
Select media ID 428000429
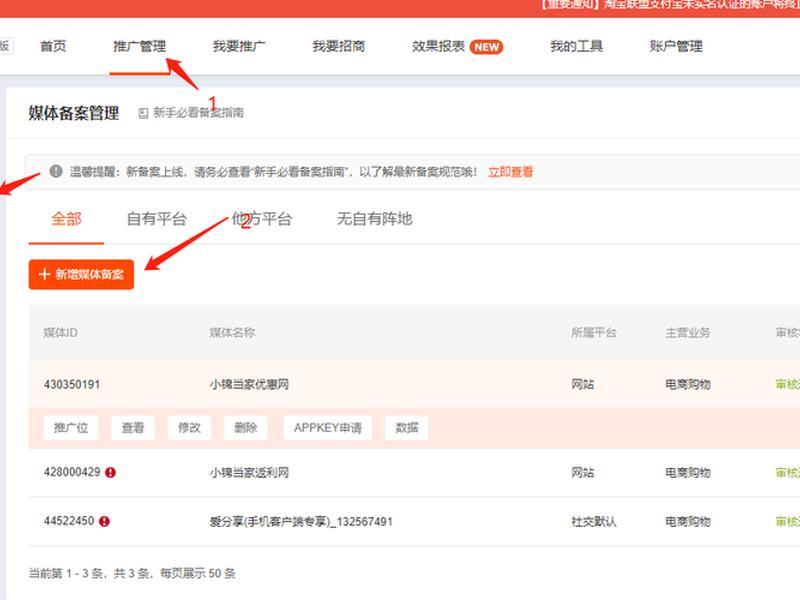point(72,472)
